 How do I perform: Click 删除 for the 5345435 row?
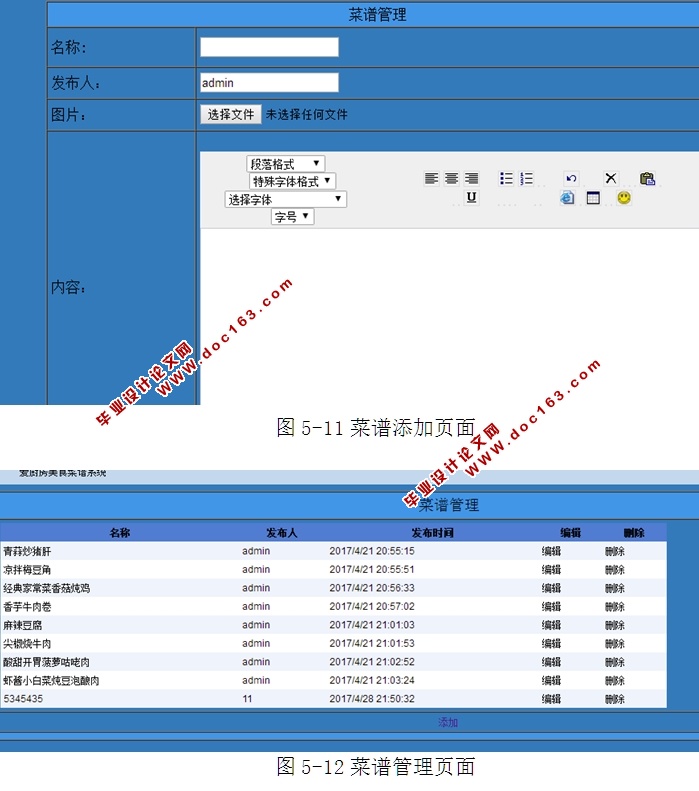(x=615, y=699)
